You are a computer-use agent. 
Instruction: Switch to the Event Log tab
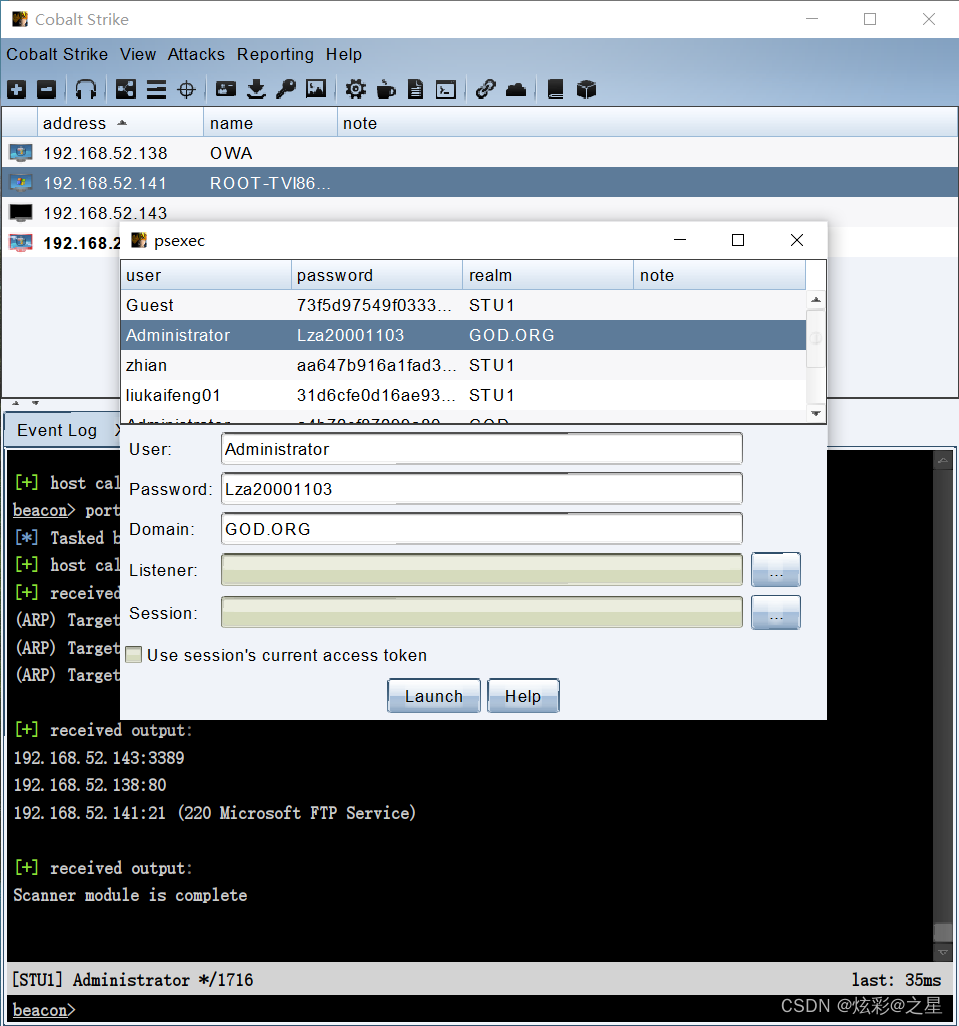coord(57,430)
